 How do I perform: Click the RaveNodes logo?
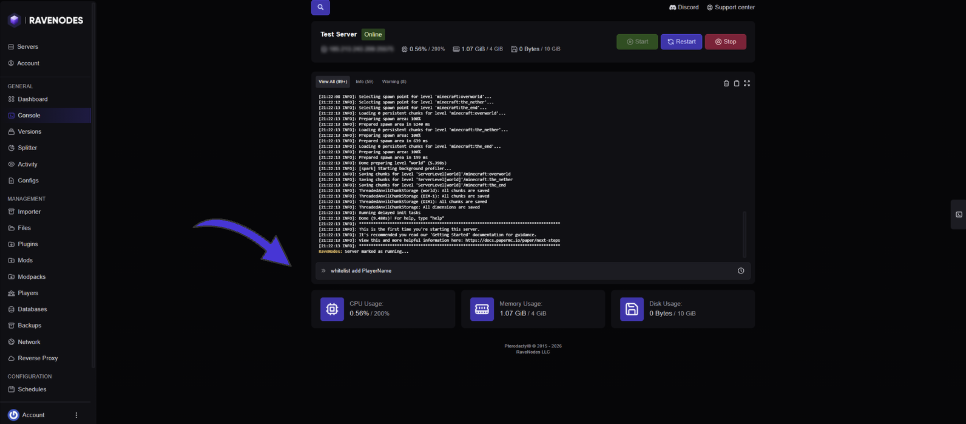pos(46,20)
